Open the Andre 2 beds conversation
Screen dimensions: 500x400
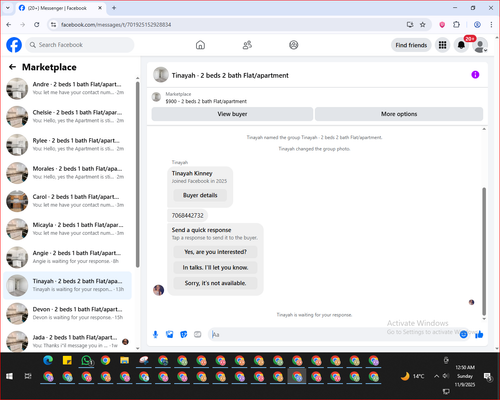pyautogui.click(x=68, y=88)
